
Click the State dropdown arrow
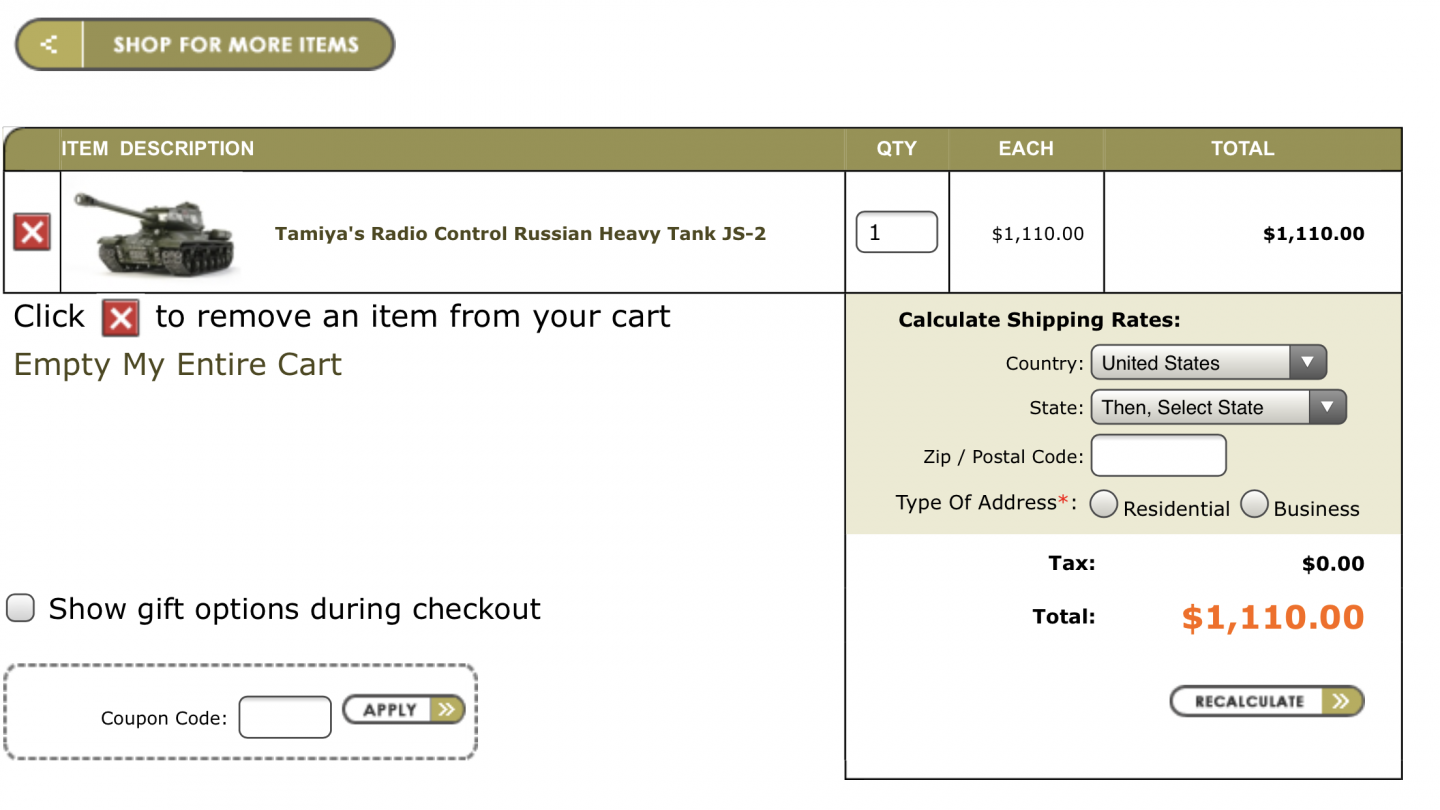point(1327,407)
